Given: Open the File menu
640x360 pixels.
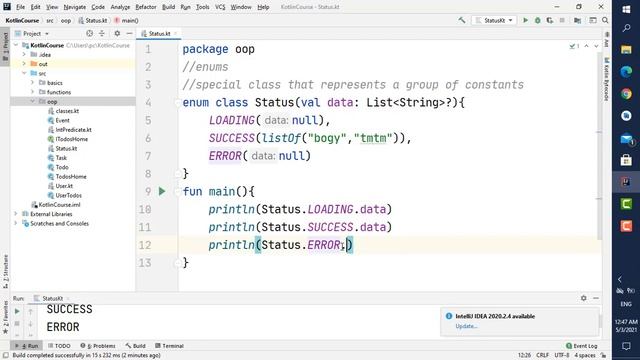Looking at the screenshot, I should pyautogui.click(x=20, y=7).
